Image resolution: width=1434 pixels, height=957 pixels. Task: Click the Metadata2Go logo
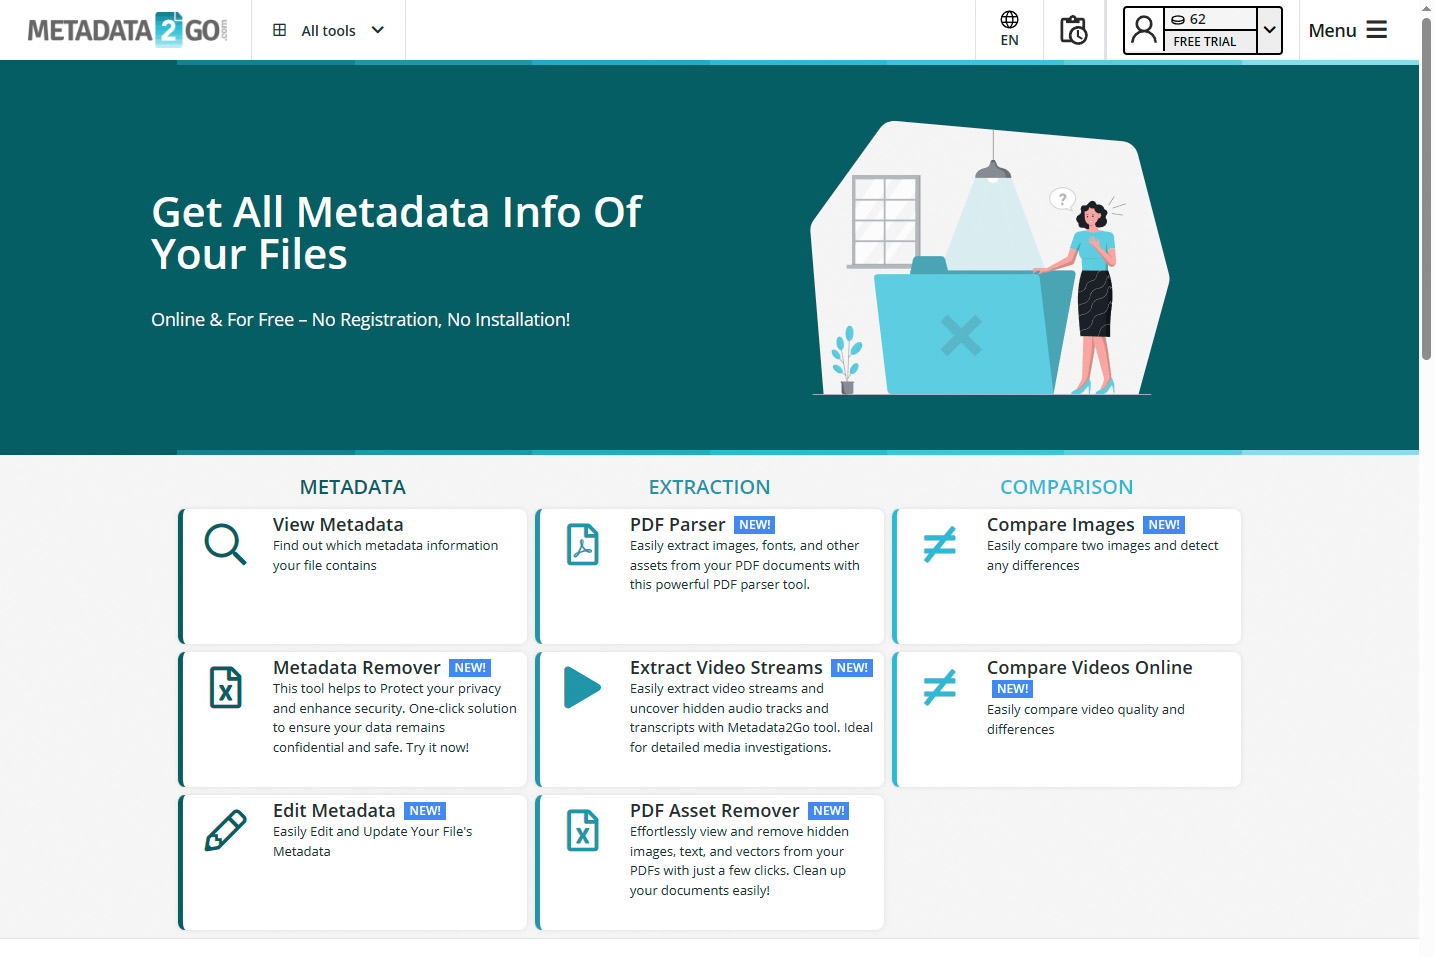[127, 29]
